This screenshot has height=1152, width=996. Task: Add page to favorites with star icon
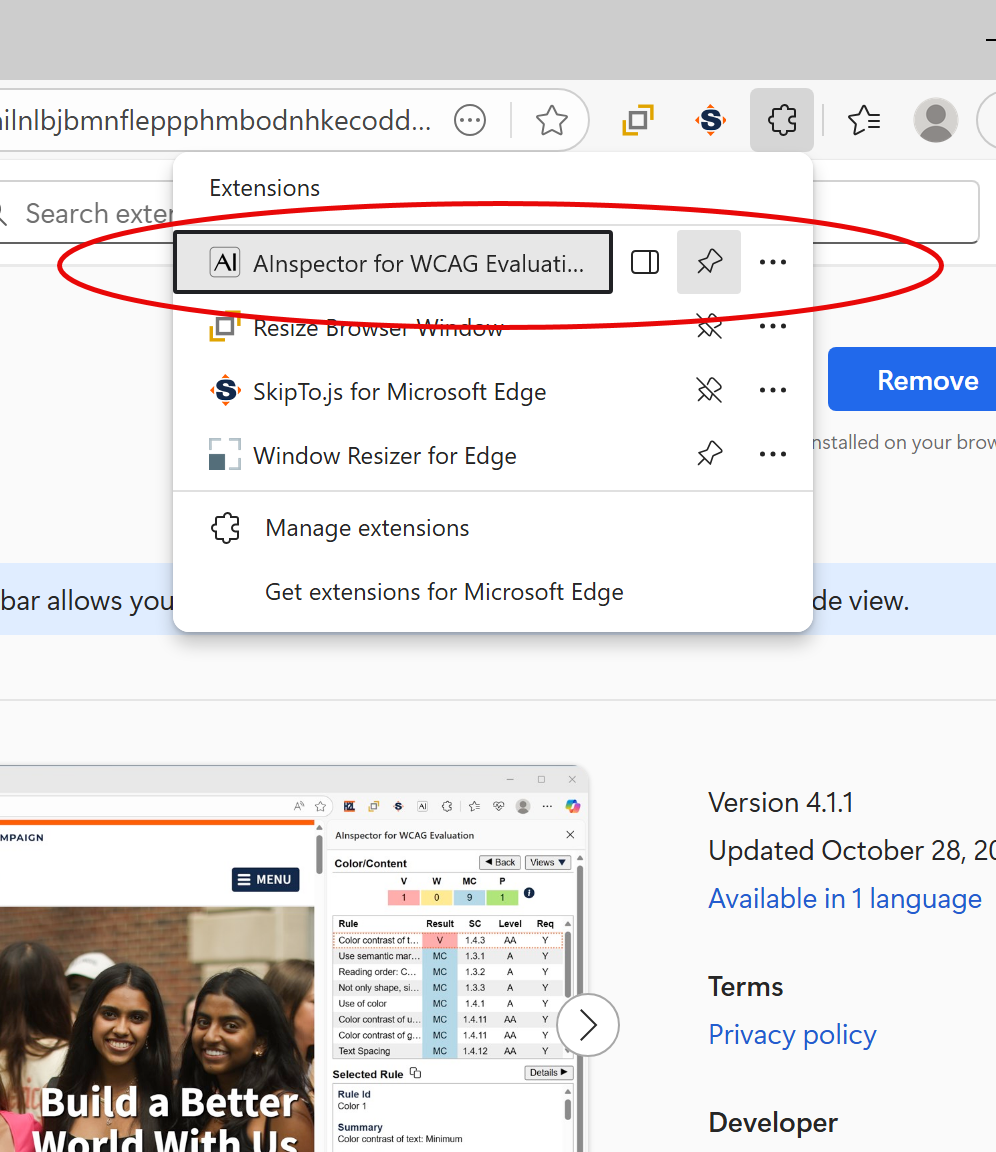[551, 121]
